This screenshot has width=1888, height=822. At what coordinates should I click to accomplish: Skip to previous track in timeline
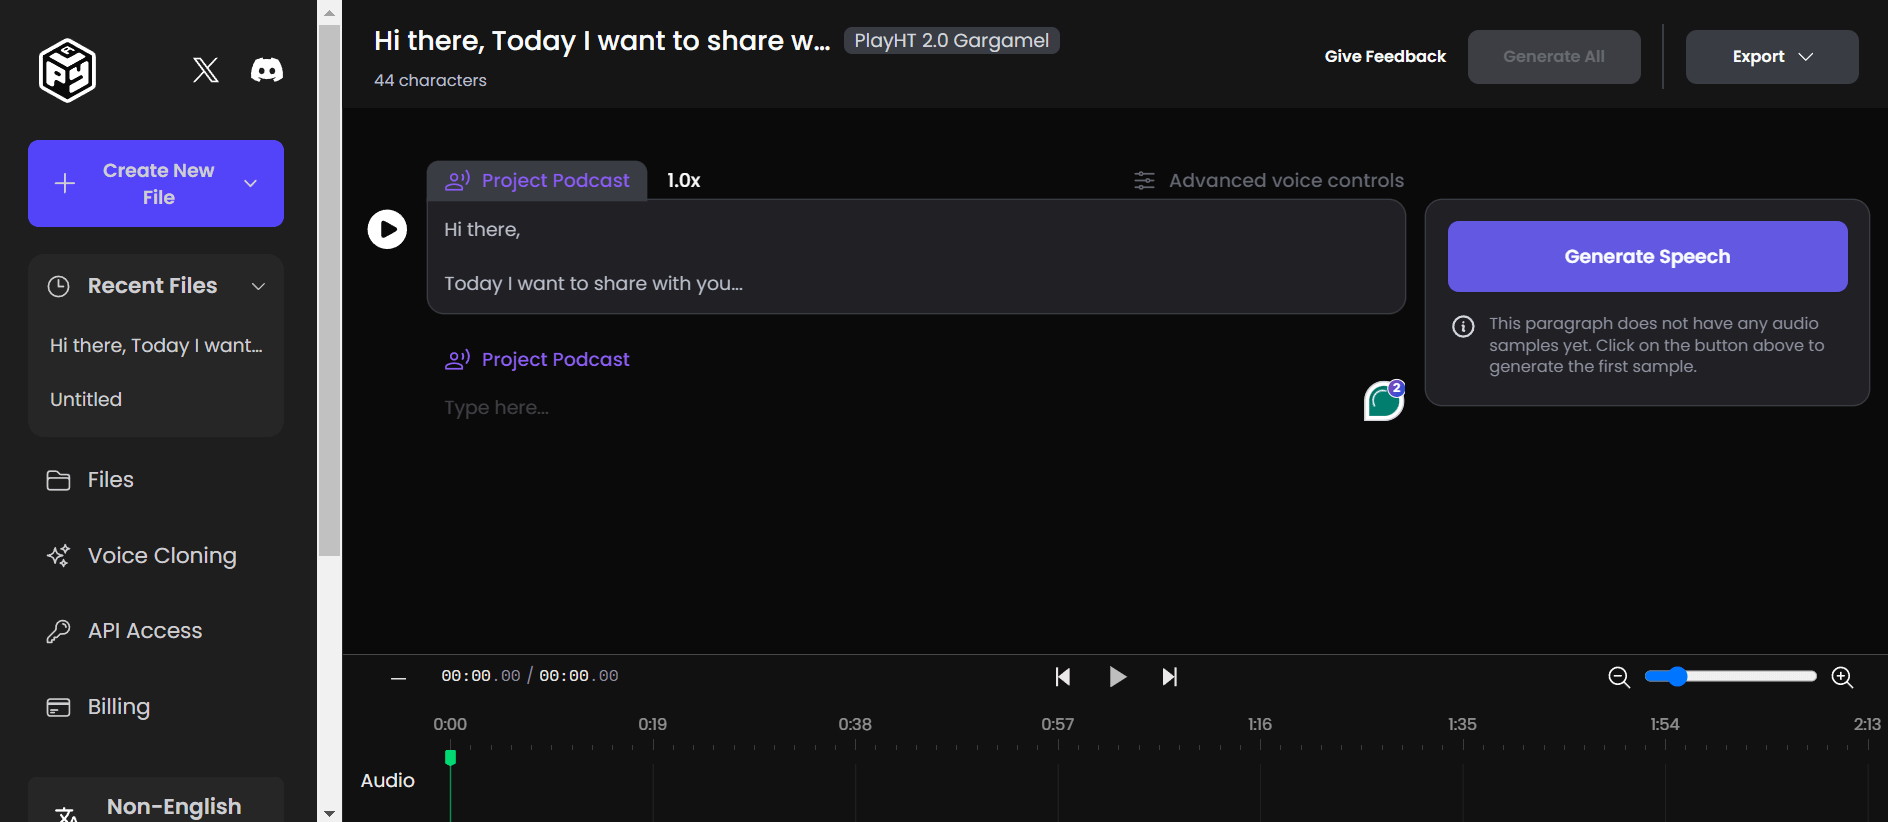[1062, 677]
